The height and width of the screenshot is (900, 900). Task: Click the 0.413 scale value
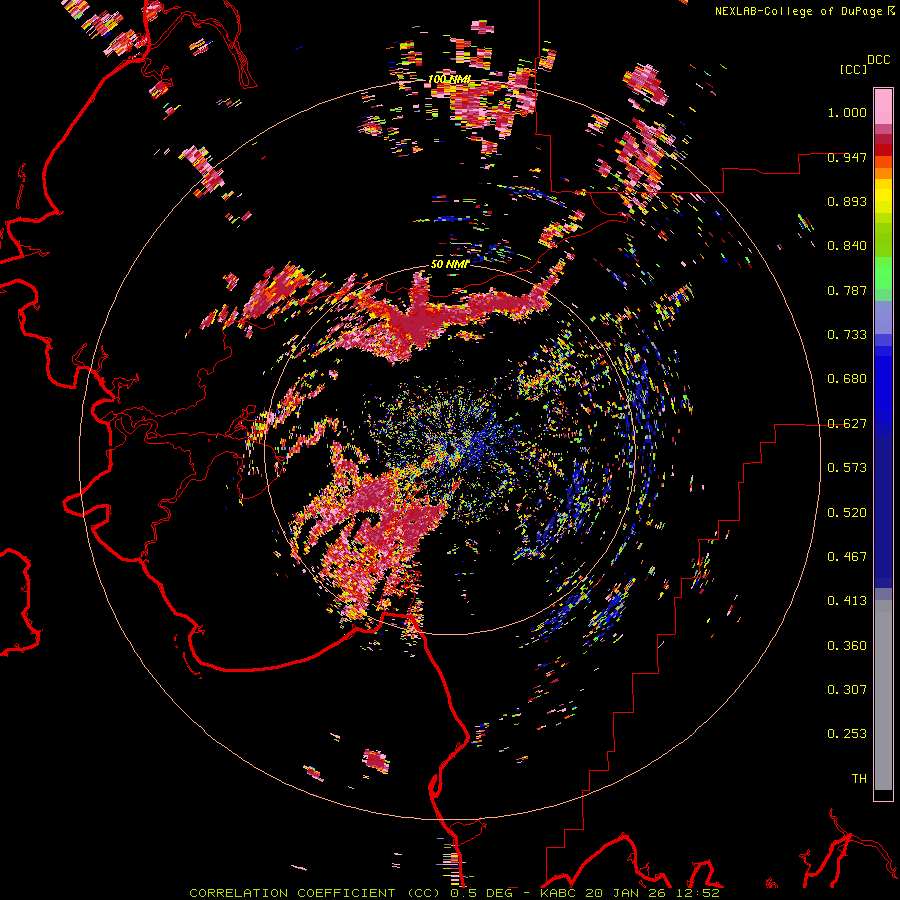click(847, 601)
